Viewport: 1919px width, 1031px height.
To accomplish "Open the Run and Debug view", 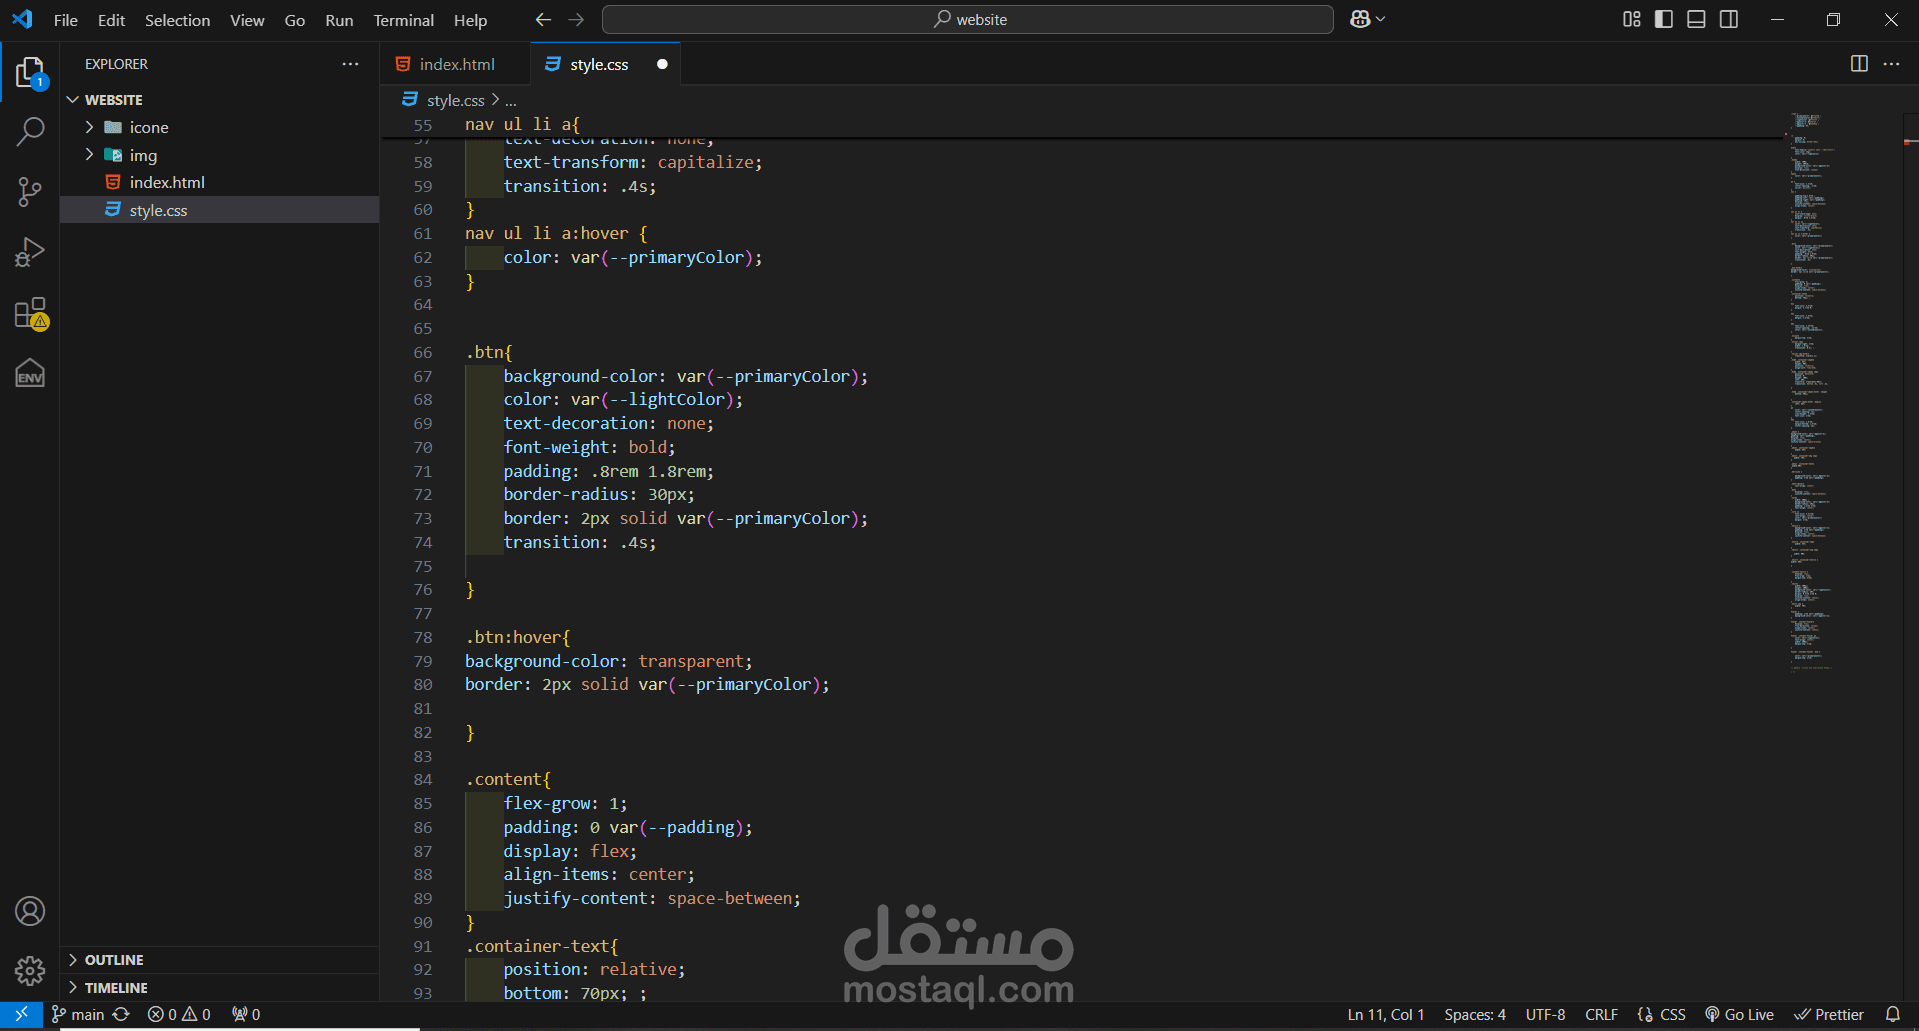I will (30, 252).
